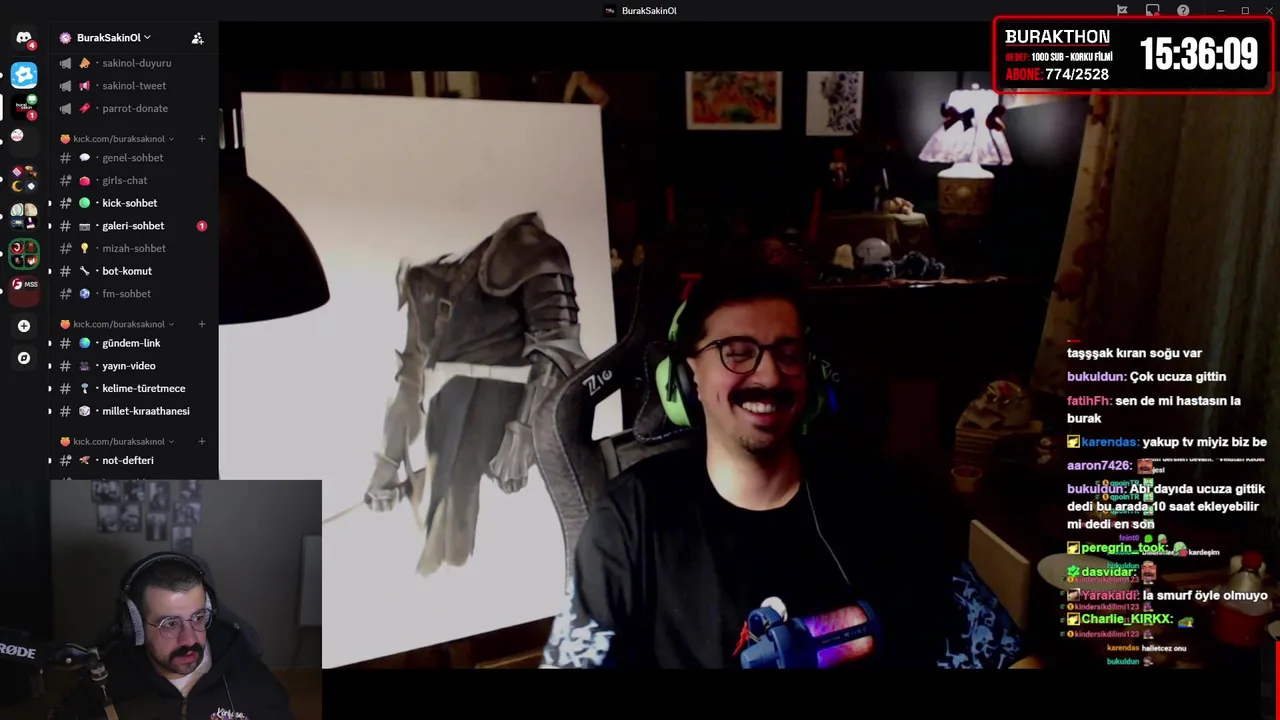The image size is (1280, 720).
Task: Open the genel-sohbet channel
Action: [x=133, y=158]
